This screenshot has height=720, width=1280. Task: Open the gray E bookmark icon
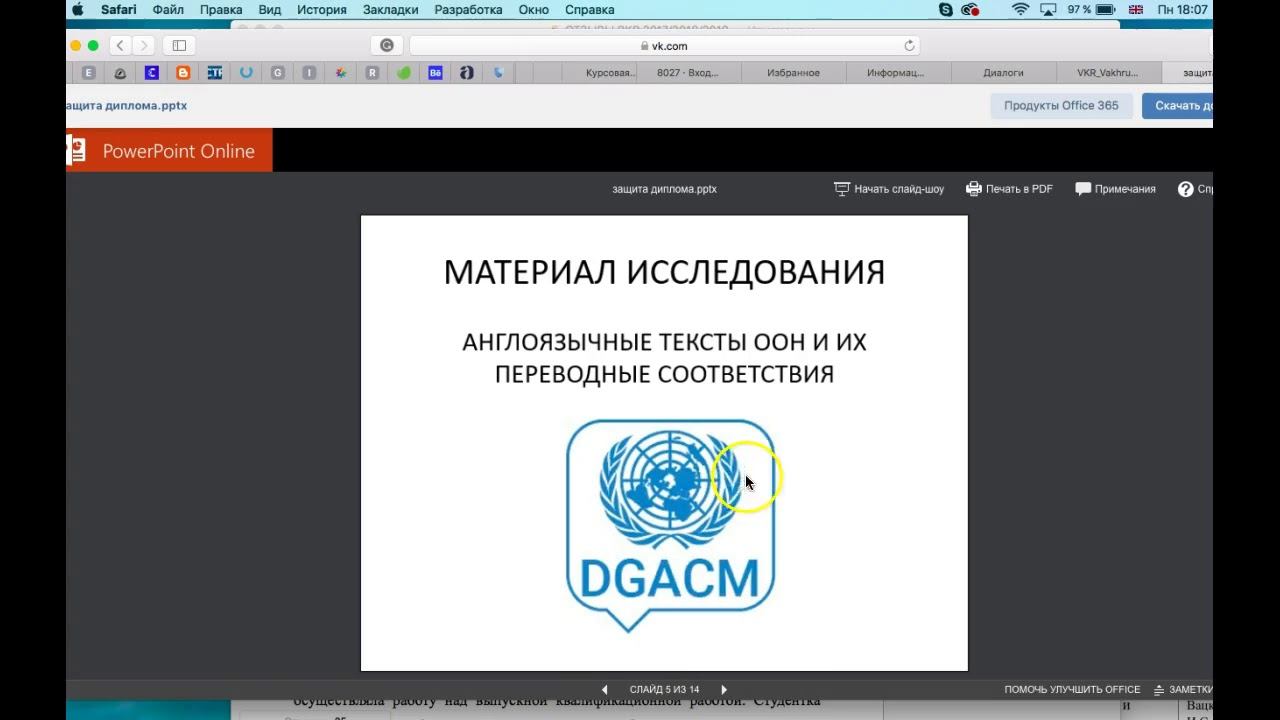point(89,72)
